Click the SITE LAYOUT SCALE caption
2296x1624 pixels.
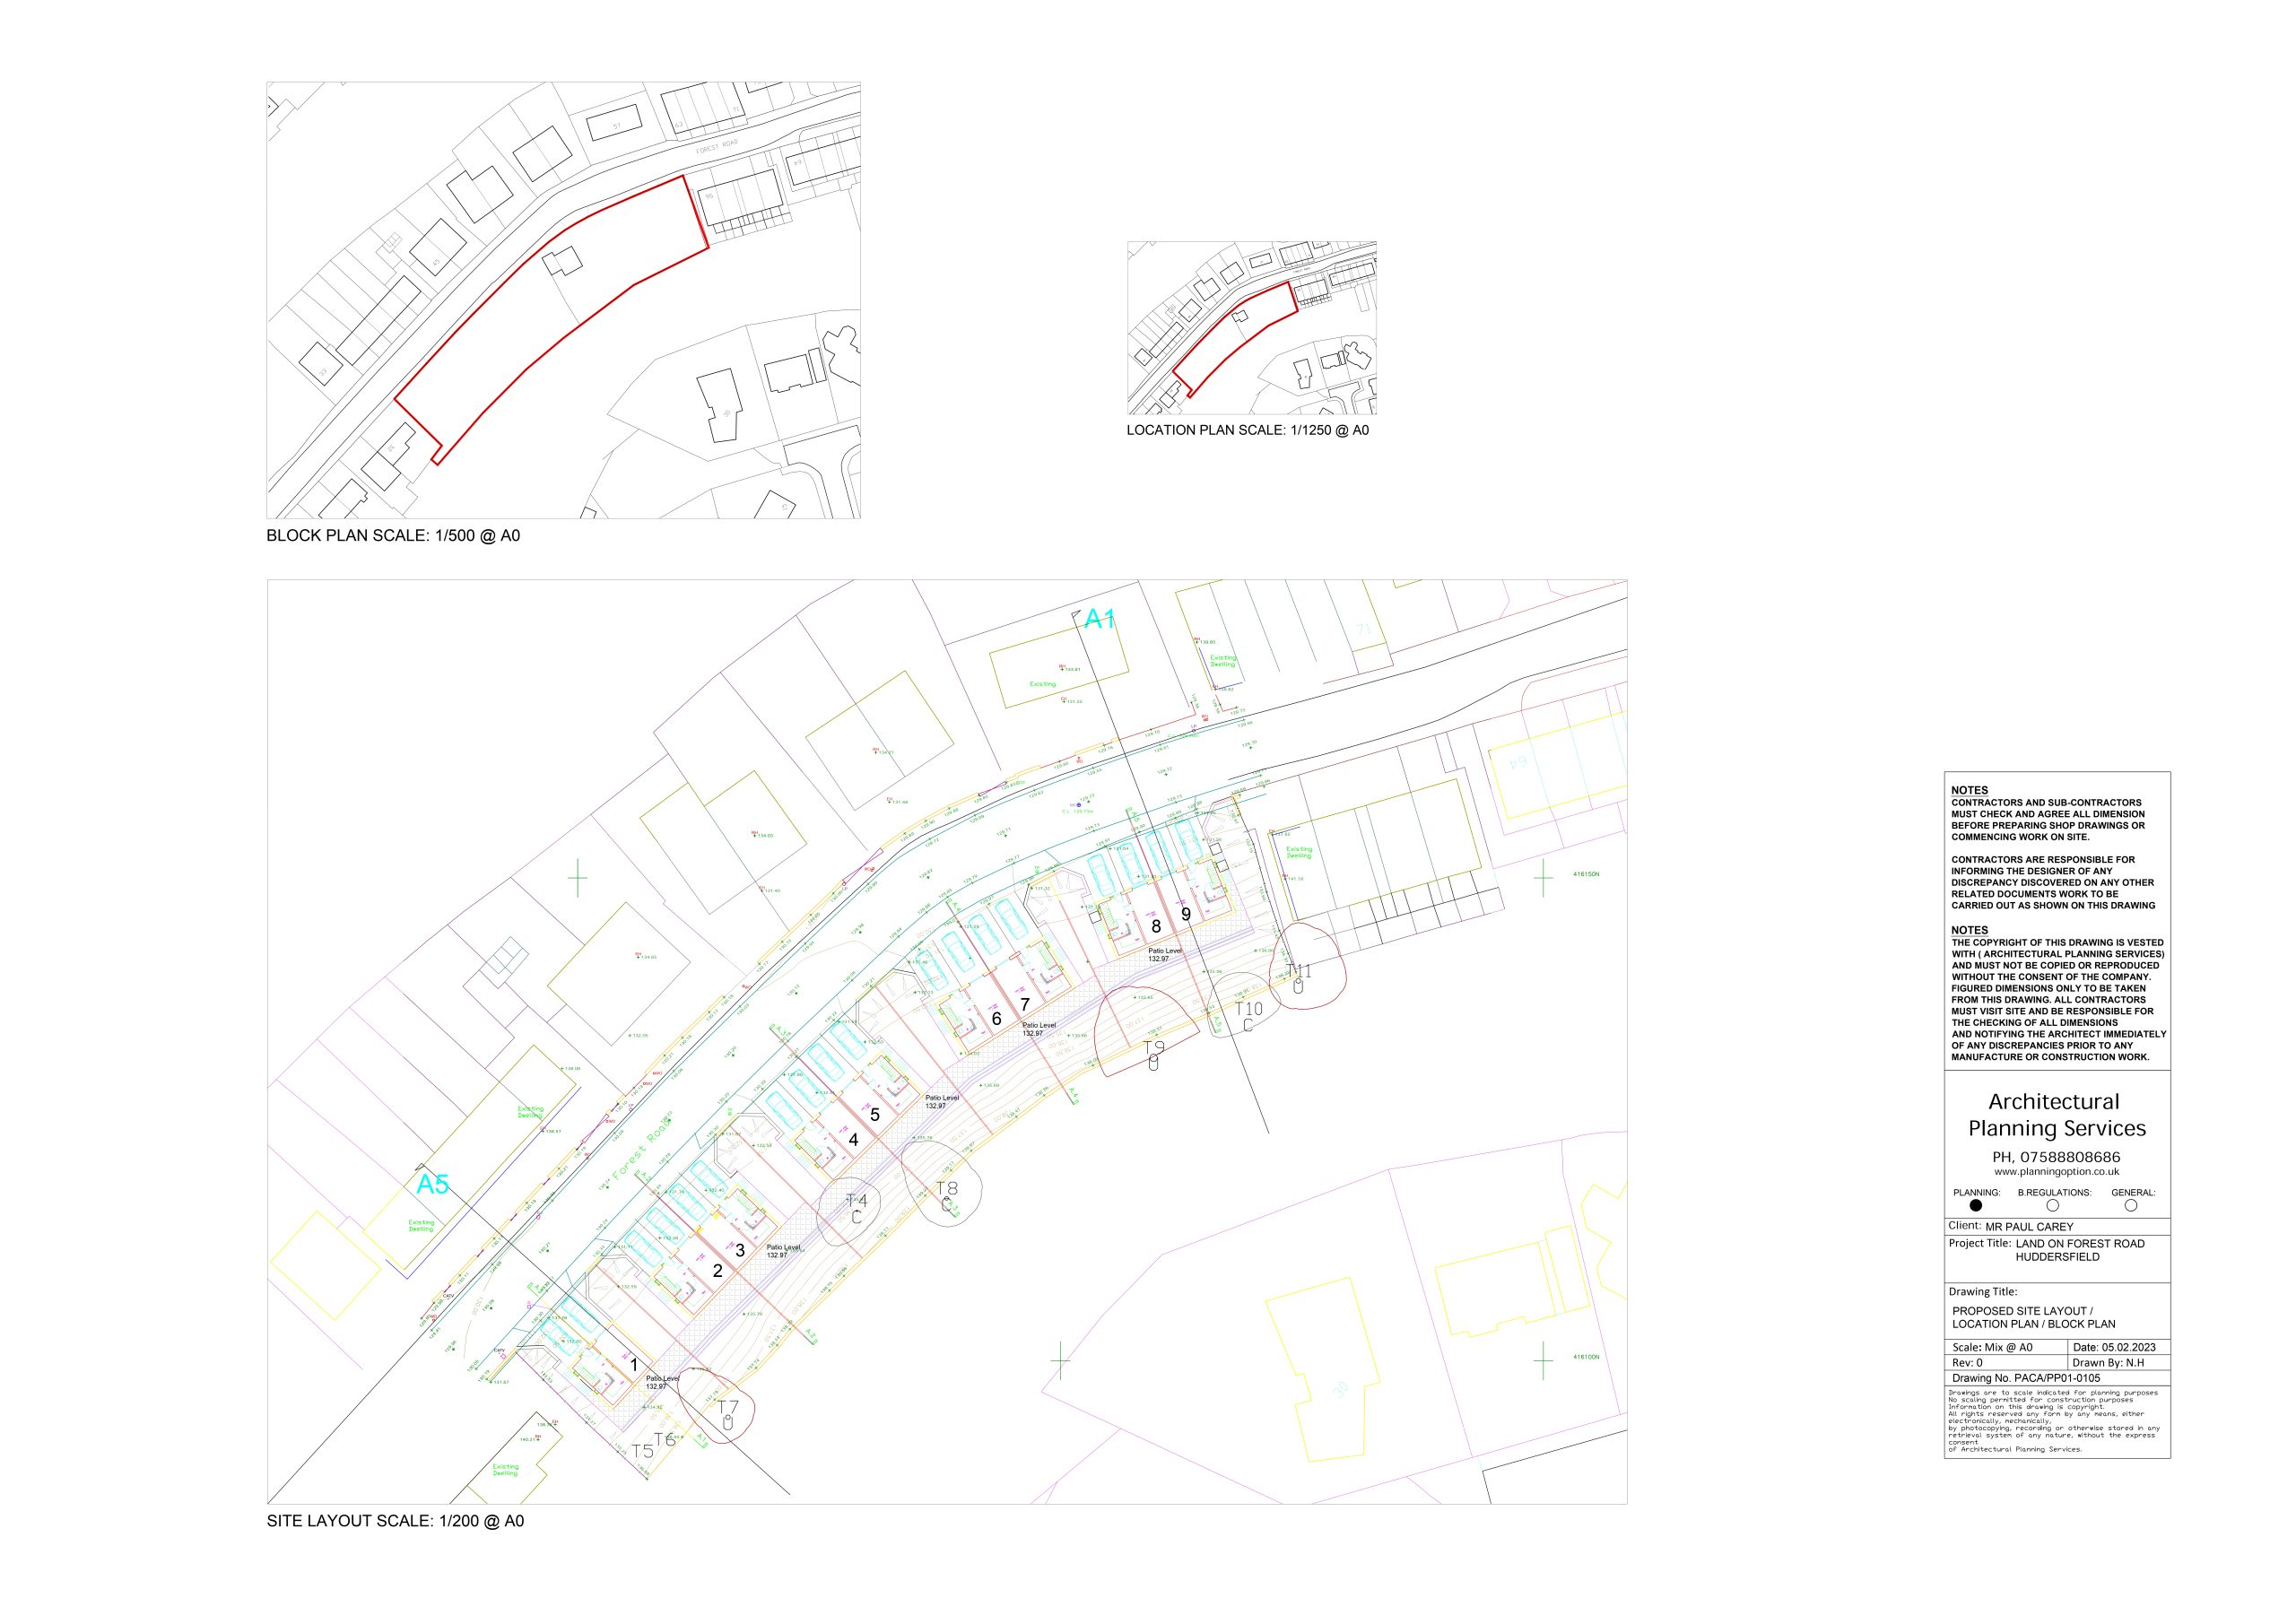coord(395,1521)
